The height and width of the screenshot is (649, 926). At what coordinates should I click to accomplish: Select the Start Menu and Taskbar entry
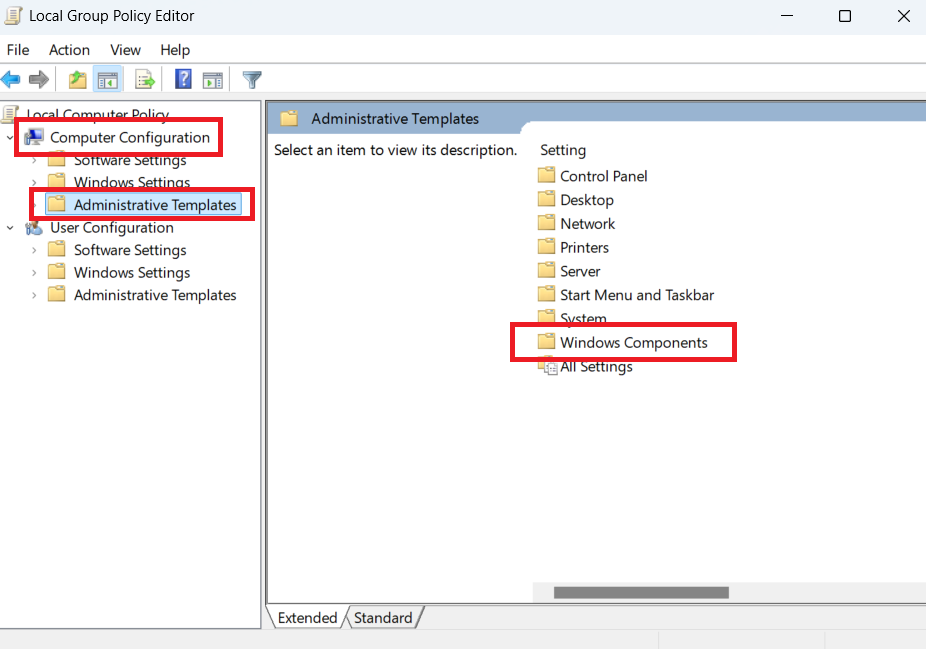[637, 295]
